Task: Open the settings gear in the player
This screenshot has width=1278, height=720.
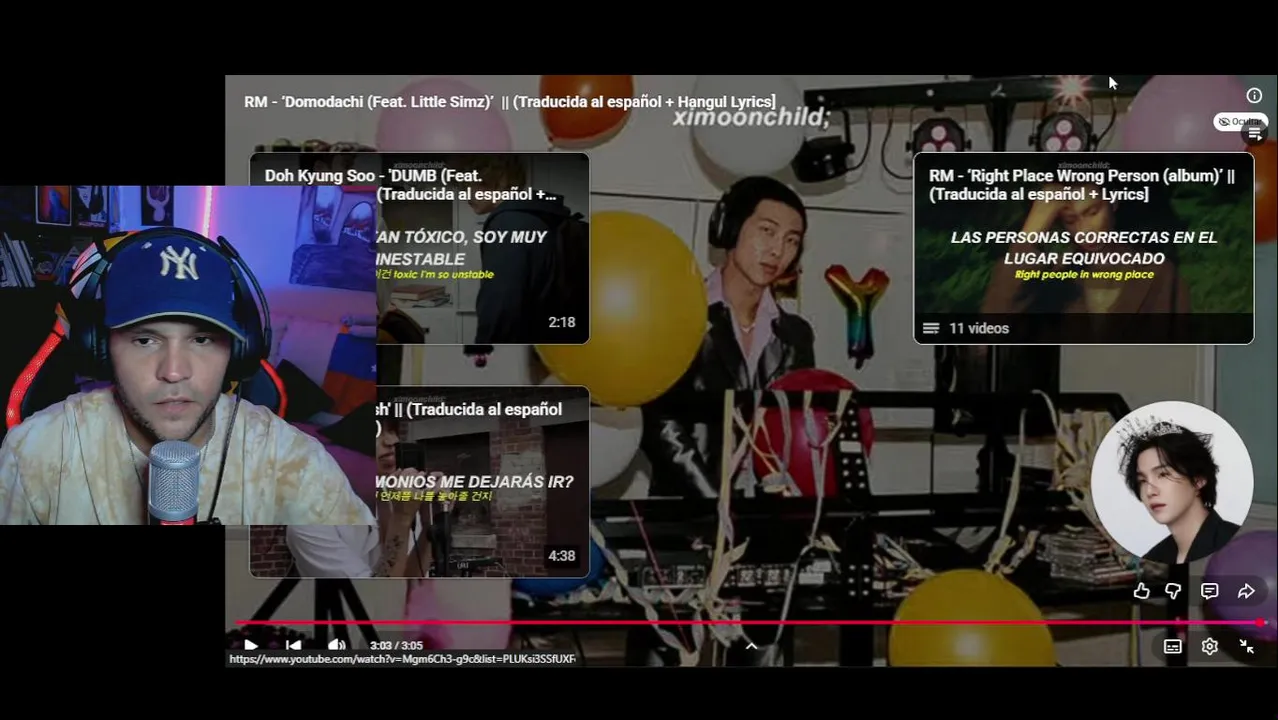Action: pyautogui.click(x=1209, y=647)
